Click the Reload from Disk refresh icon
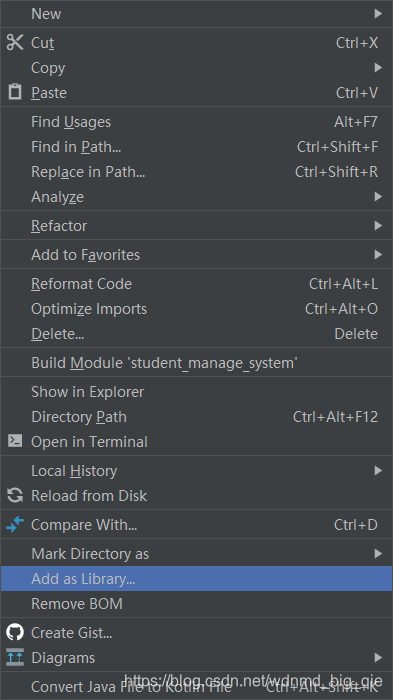This screenshot has height=700, width=393. coord(15,495)
